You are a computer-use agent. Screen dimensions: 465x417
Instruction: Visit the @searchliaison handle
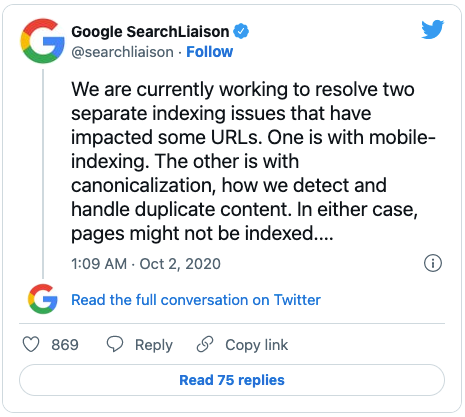pos(122,52)
